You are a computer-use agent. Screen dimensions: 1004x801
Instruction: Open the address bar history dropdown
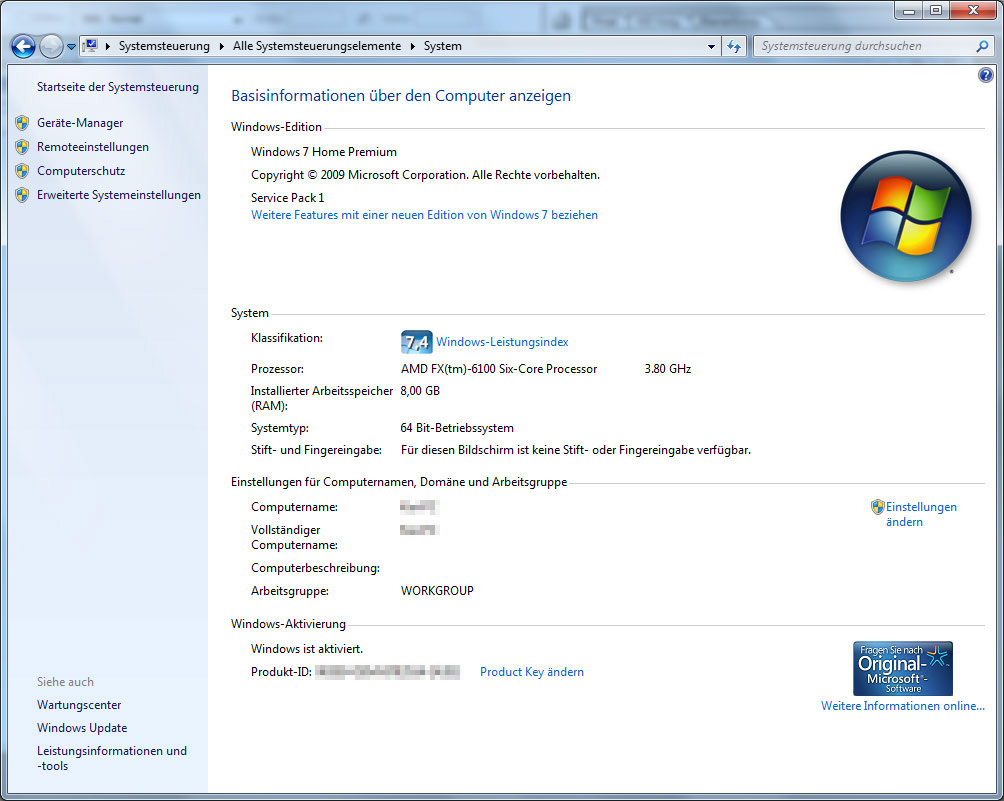click(x=711, y=47)
